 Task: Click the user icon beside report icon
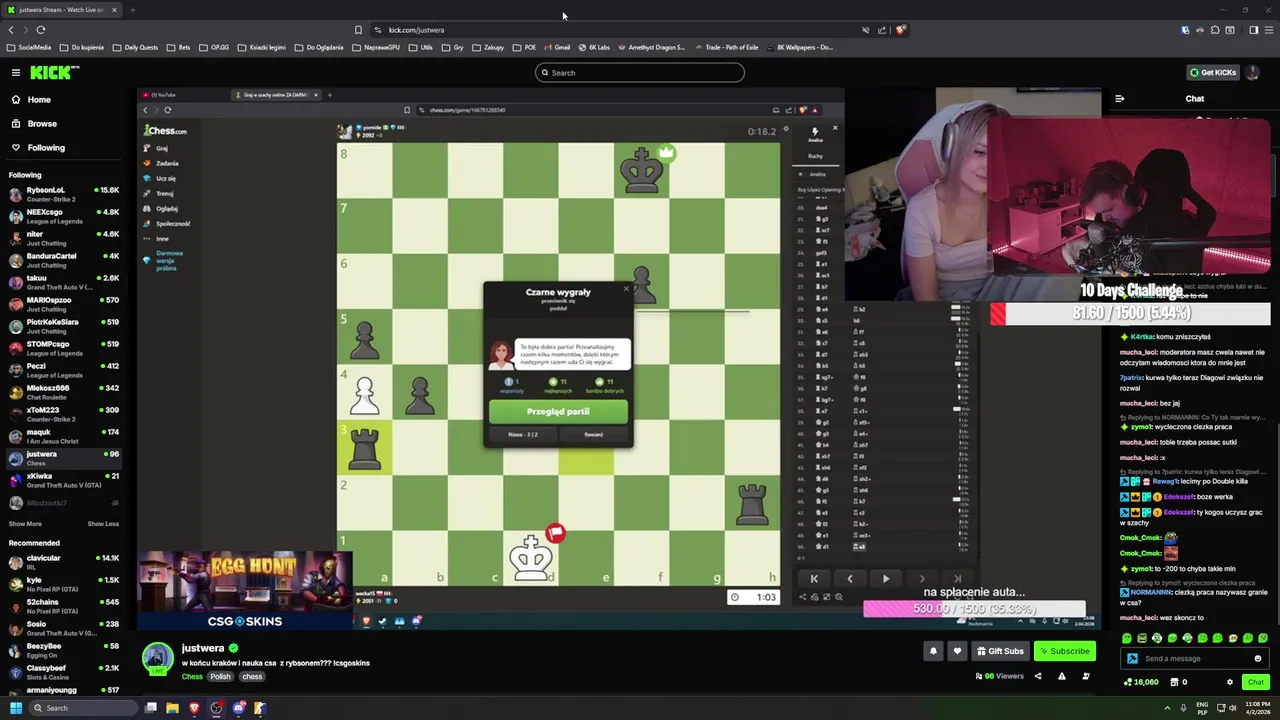(1085, 676)
